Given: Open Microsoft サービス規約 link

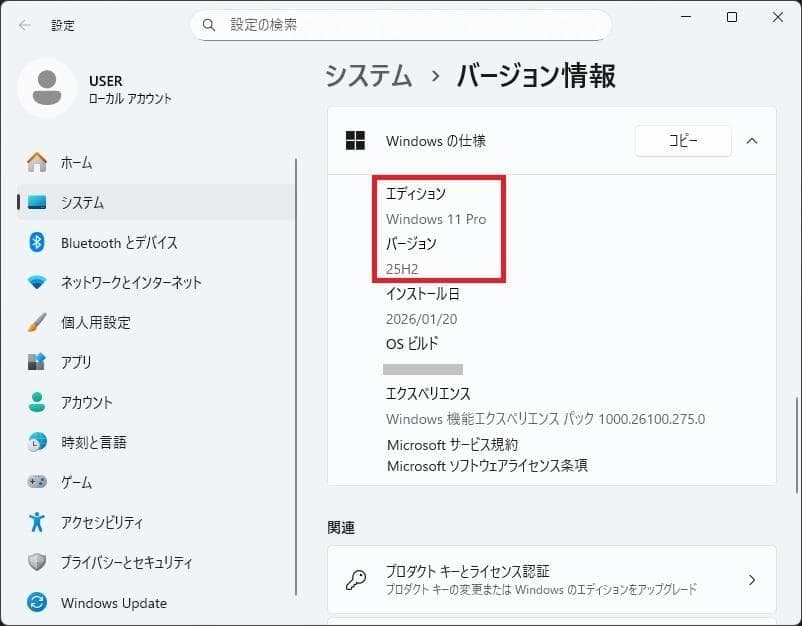Looking at the screenshot, I should (x=452, y=444).
